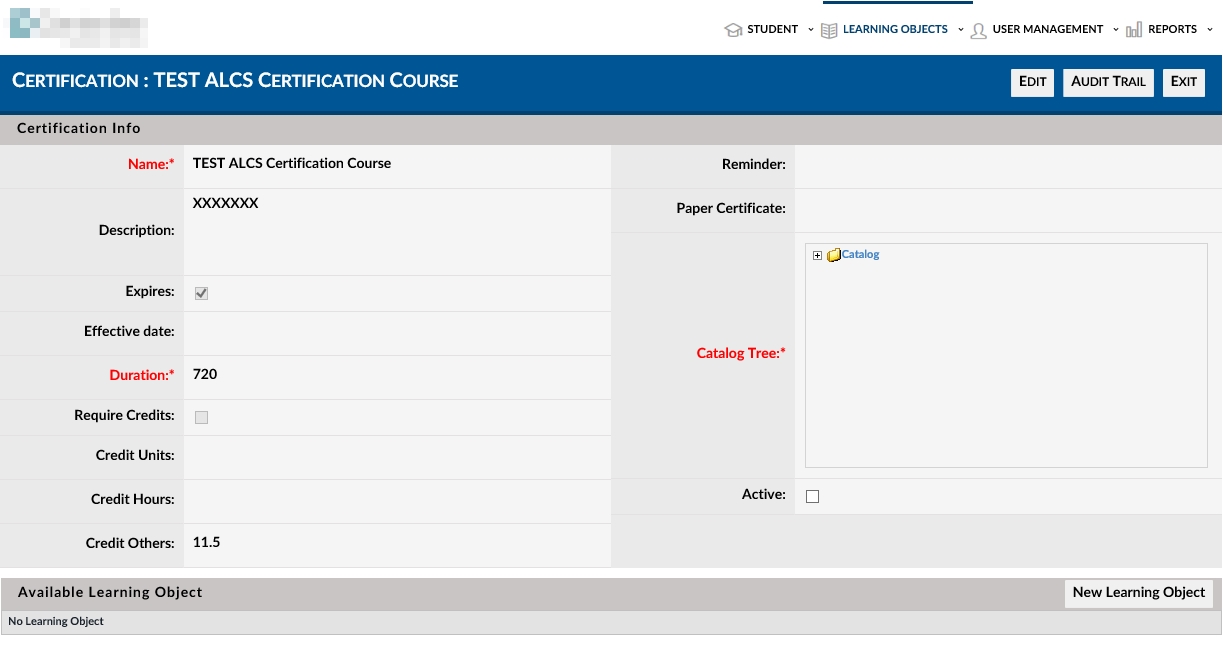Toggle the Require Credits checkbox
The width and height of the screenshot is (1223, 668).
click(201, 417)
